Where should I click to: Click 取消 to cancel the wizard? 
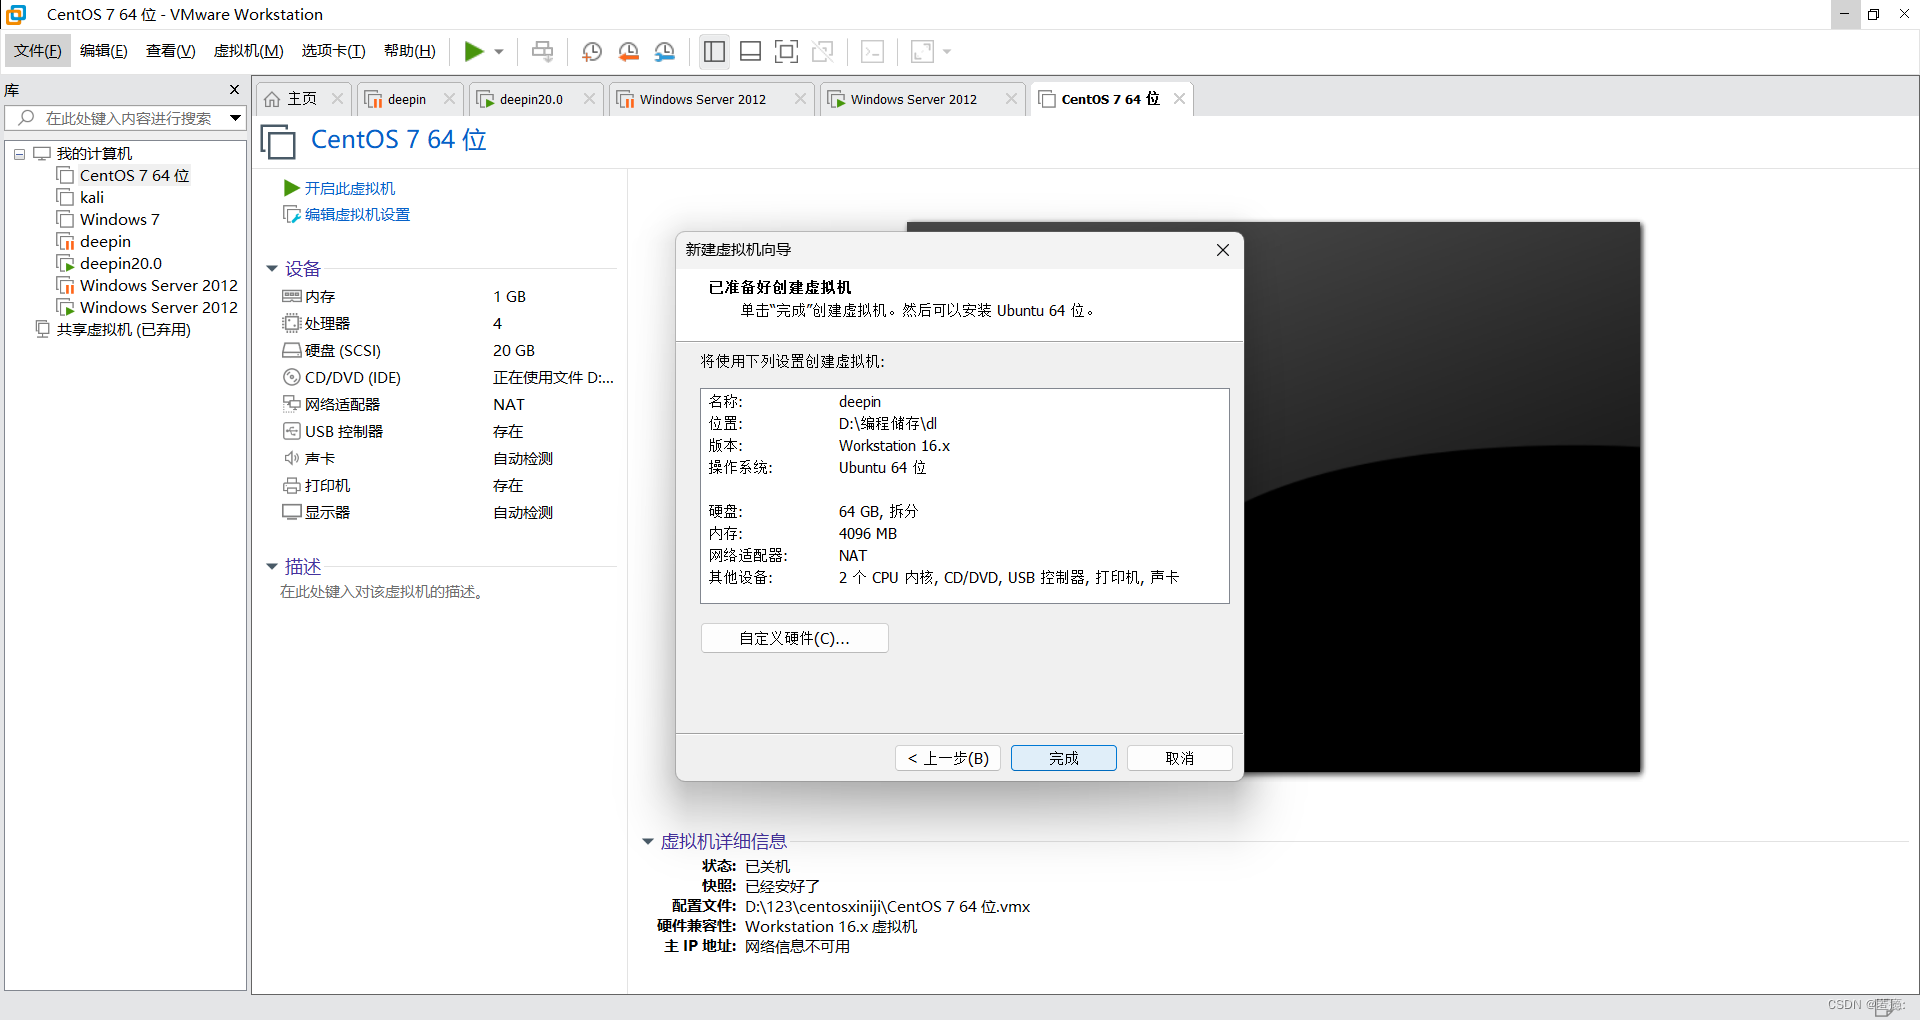[1180, 758]
